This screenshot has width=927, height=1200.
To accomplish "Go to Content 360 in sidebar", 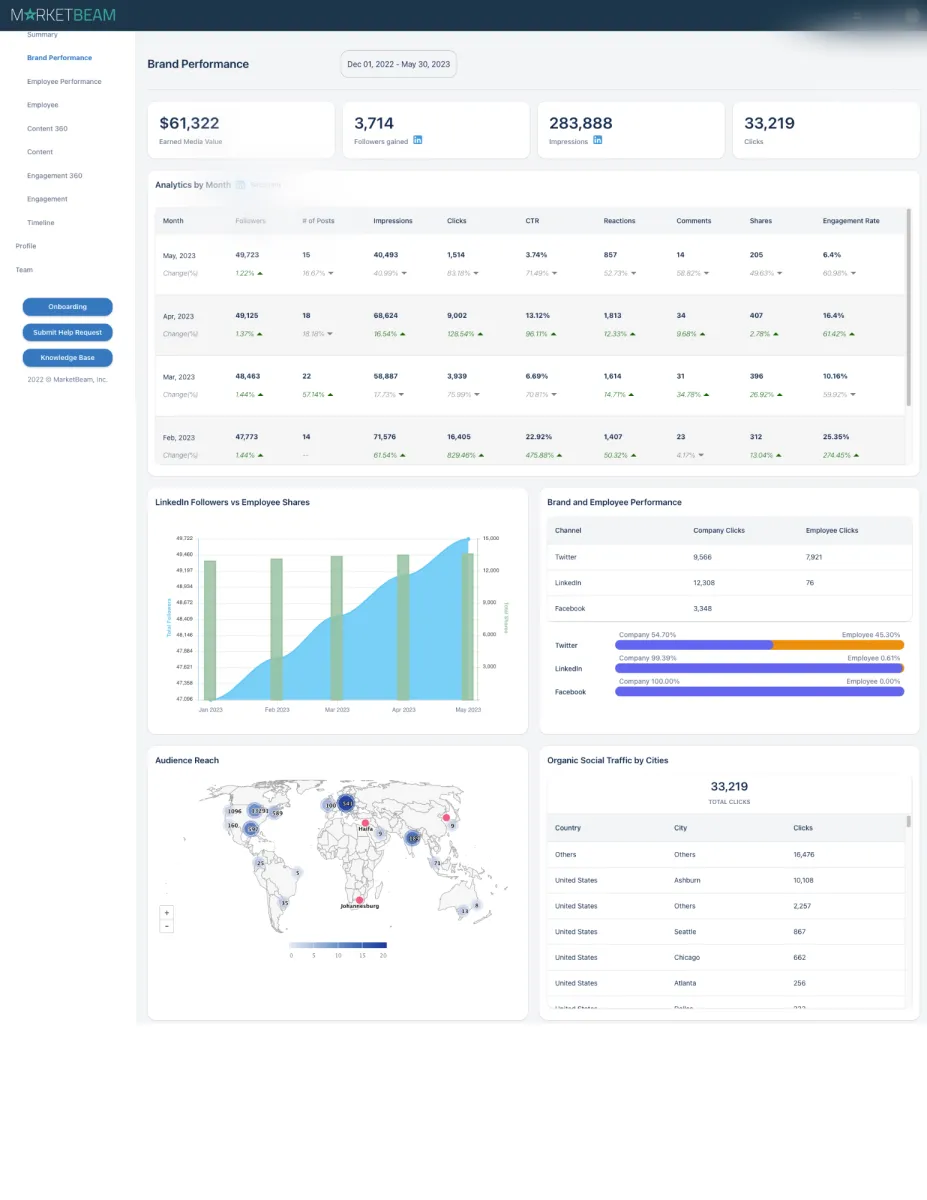I will (47, 129).
